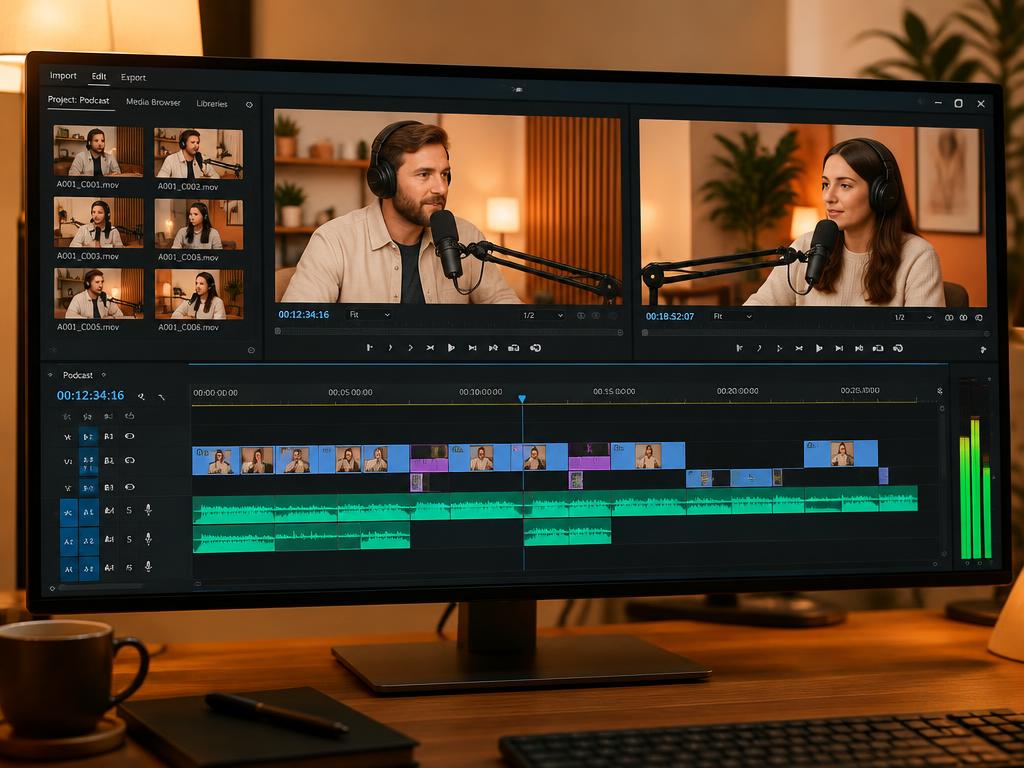Open timeline display settings wrench icon
1024x768 pixels.
[161, 396]
